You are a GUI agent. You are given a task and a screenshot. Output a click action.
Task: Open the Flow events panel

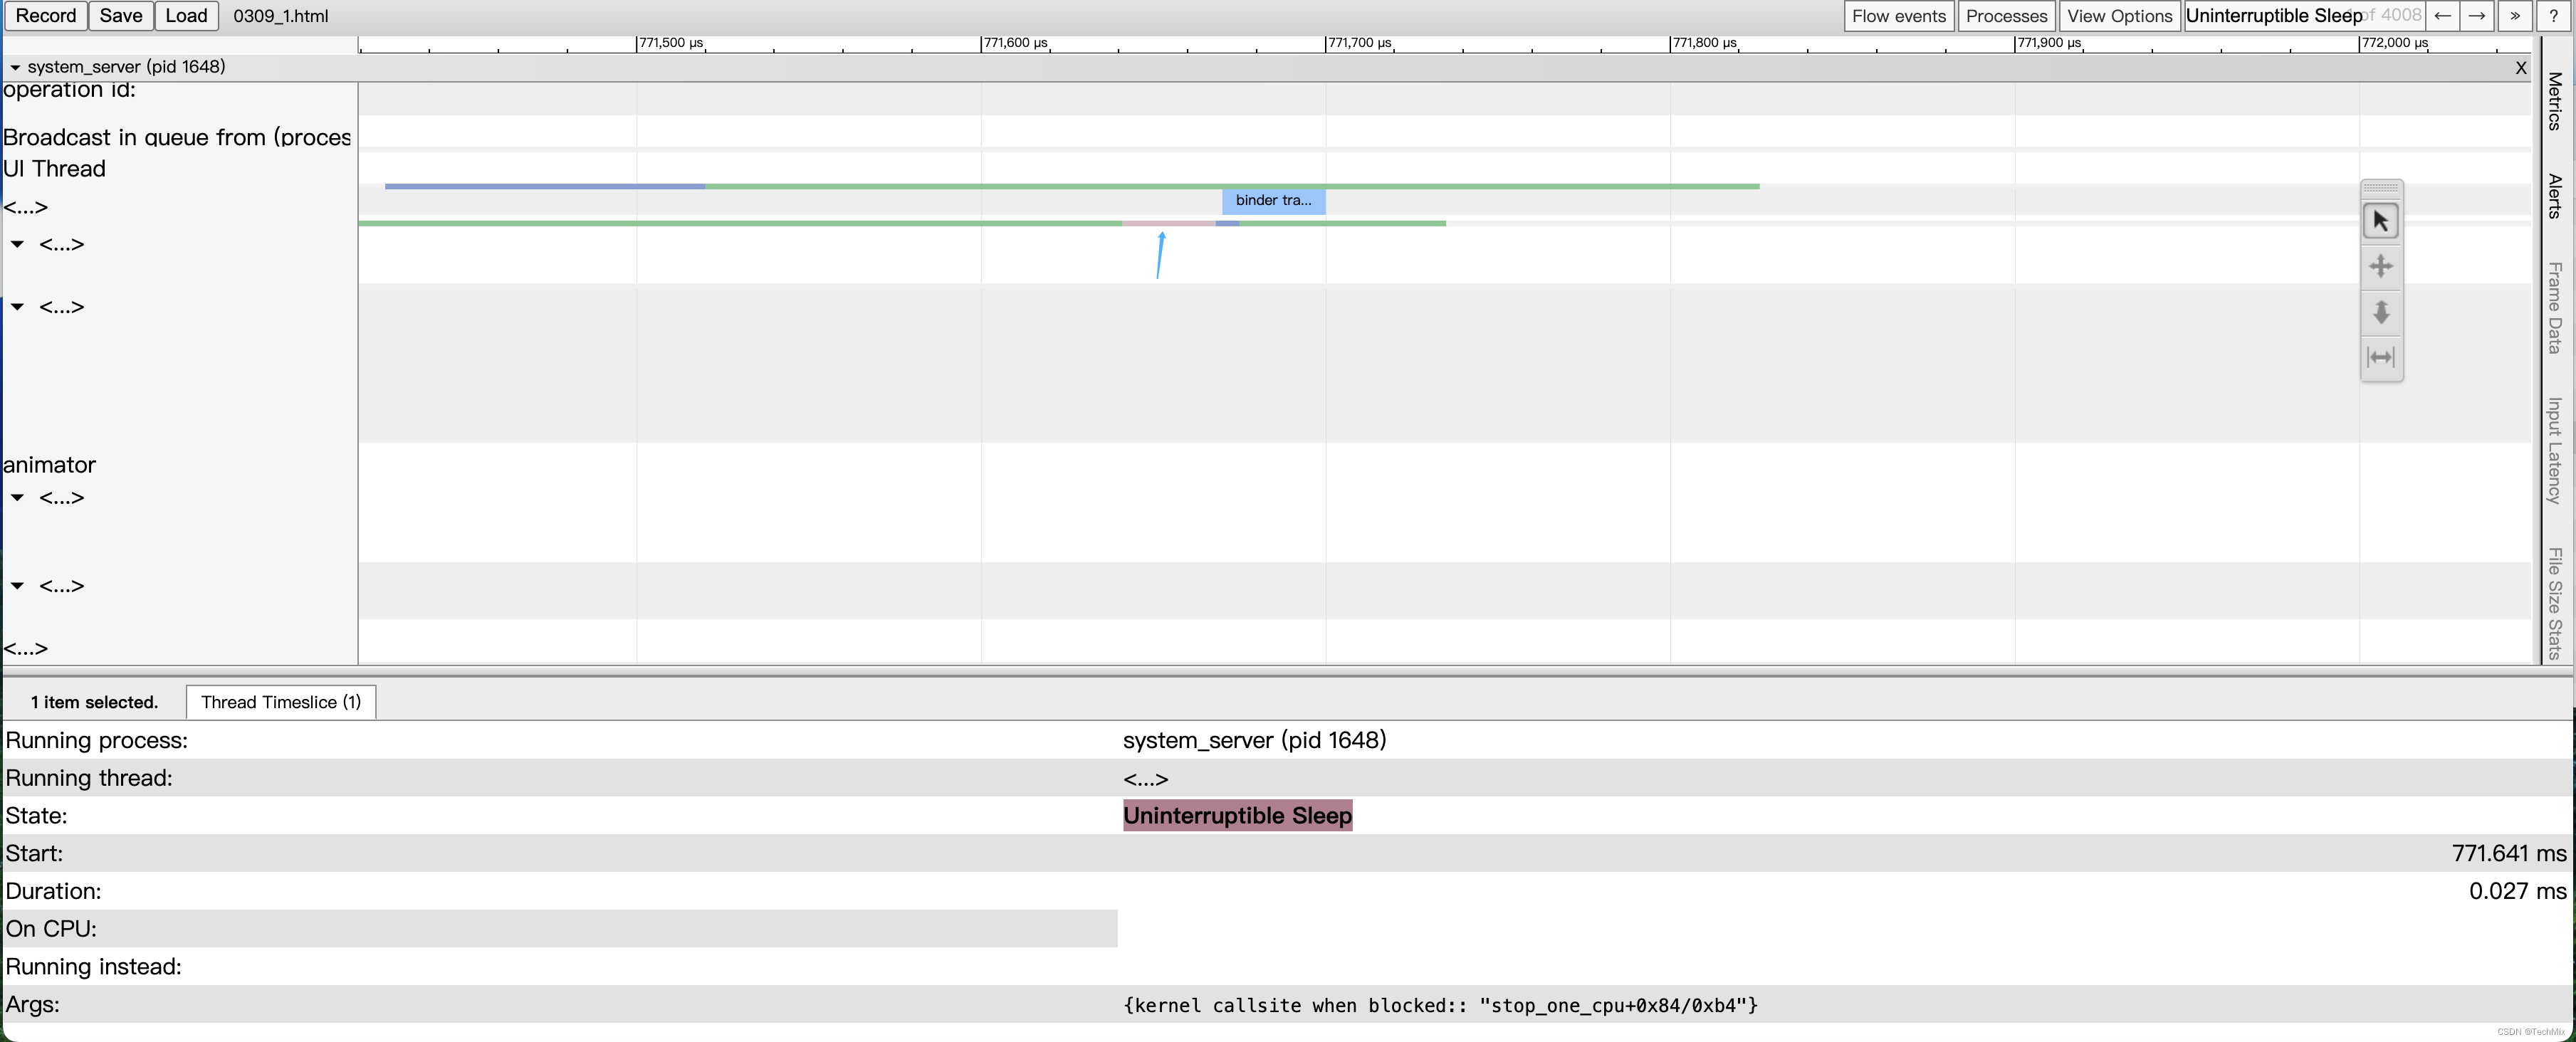click(x=1899, y=15)
